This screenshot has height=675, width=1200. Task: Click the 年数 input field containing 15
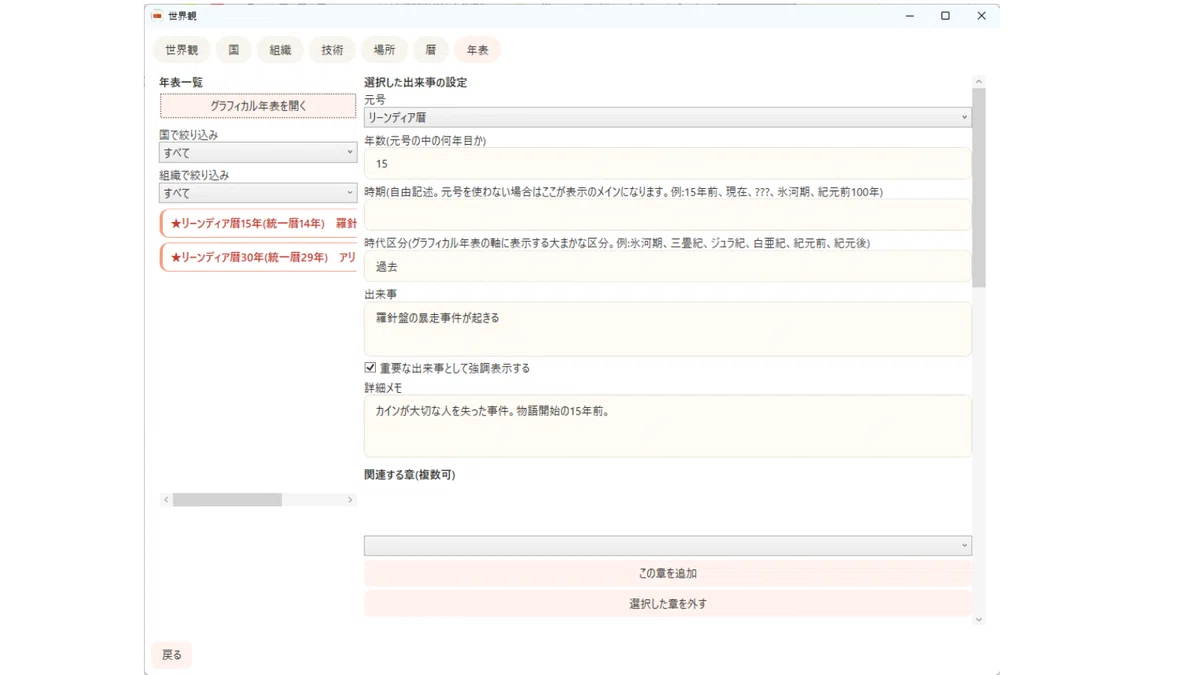click(x=668, y=164)
